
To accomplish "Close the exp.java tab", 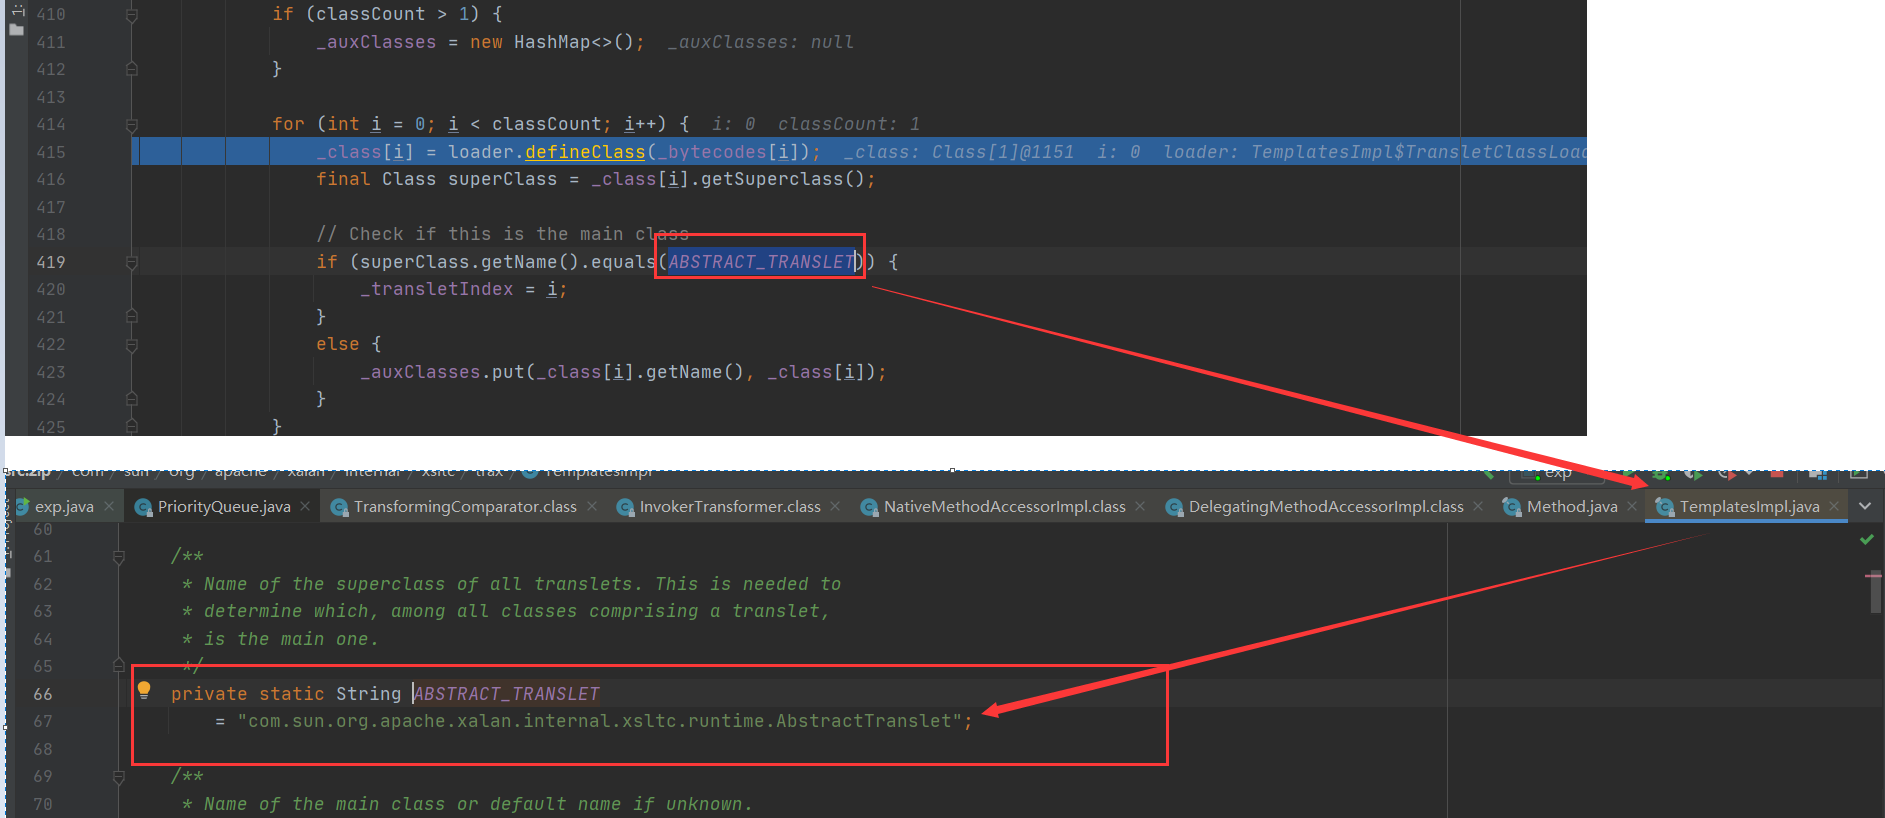I will pos(109,506).
